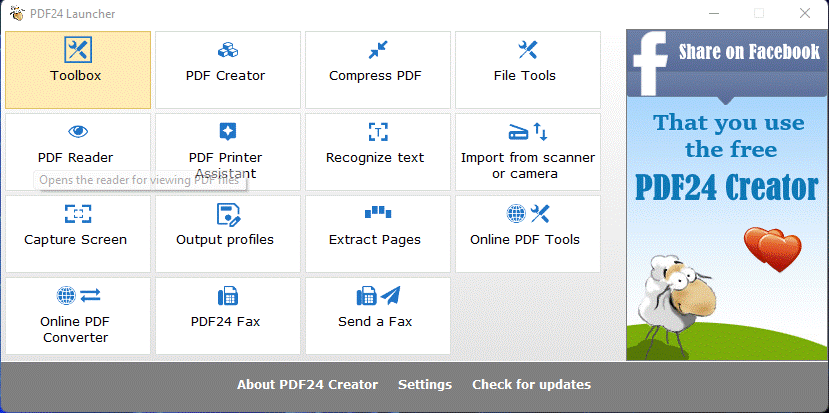Open PDF Printer Assistant icon

point(227,132)
